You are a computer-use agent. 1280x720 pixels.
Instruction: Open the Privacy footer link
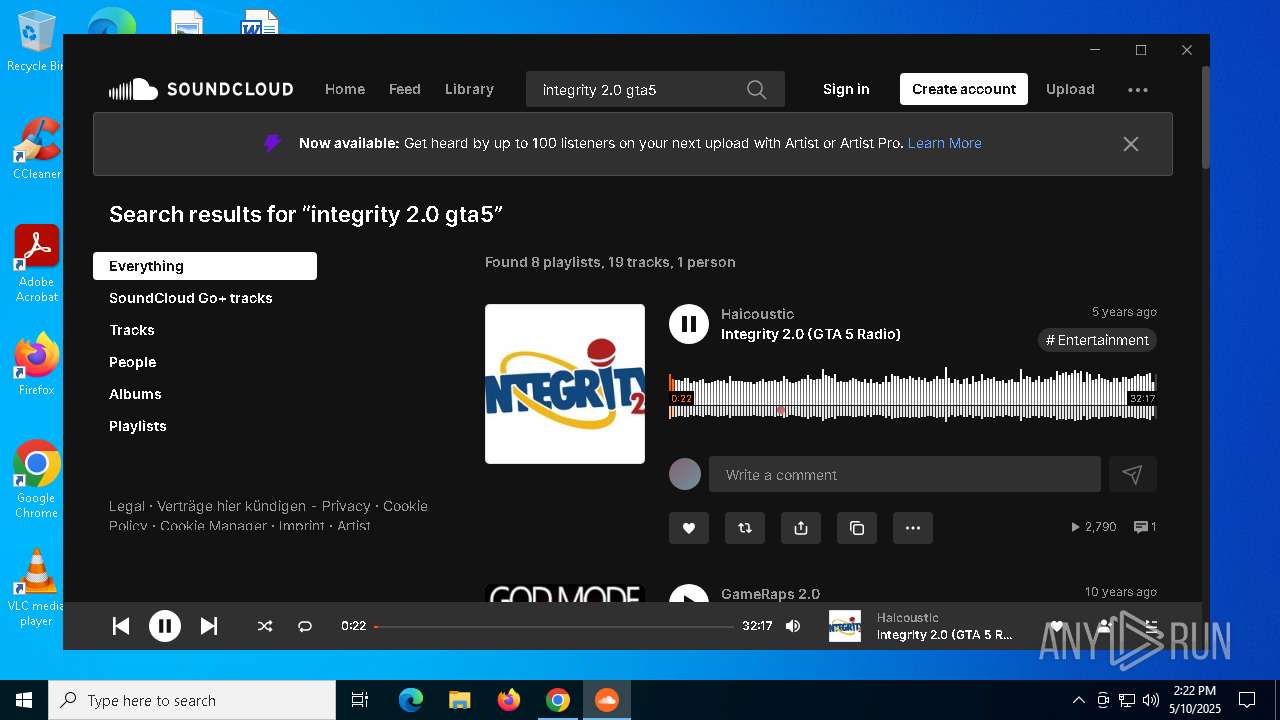346,506
